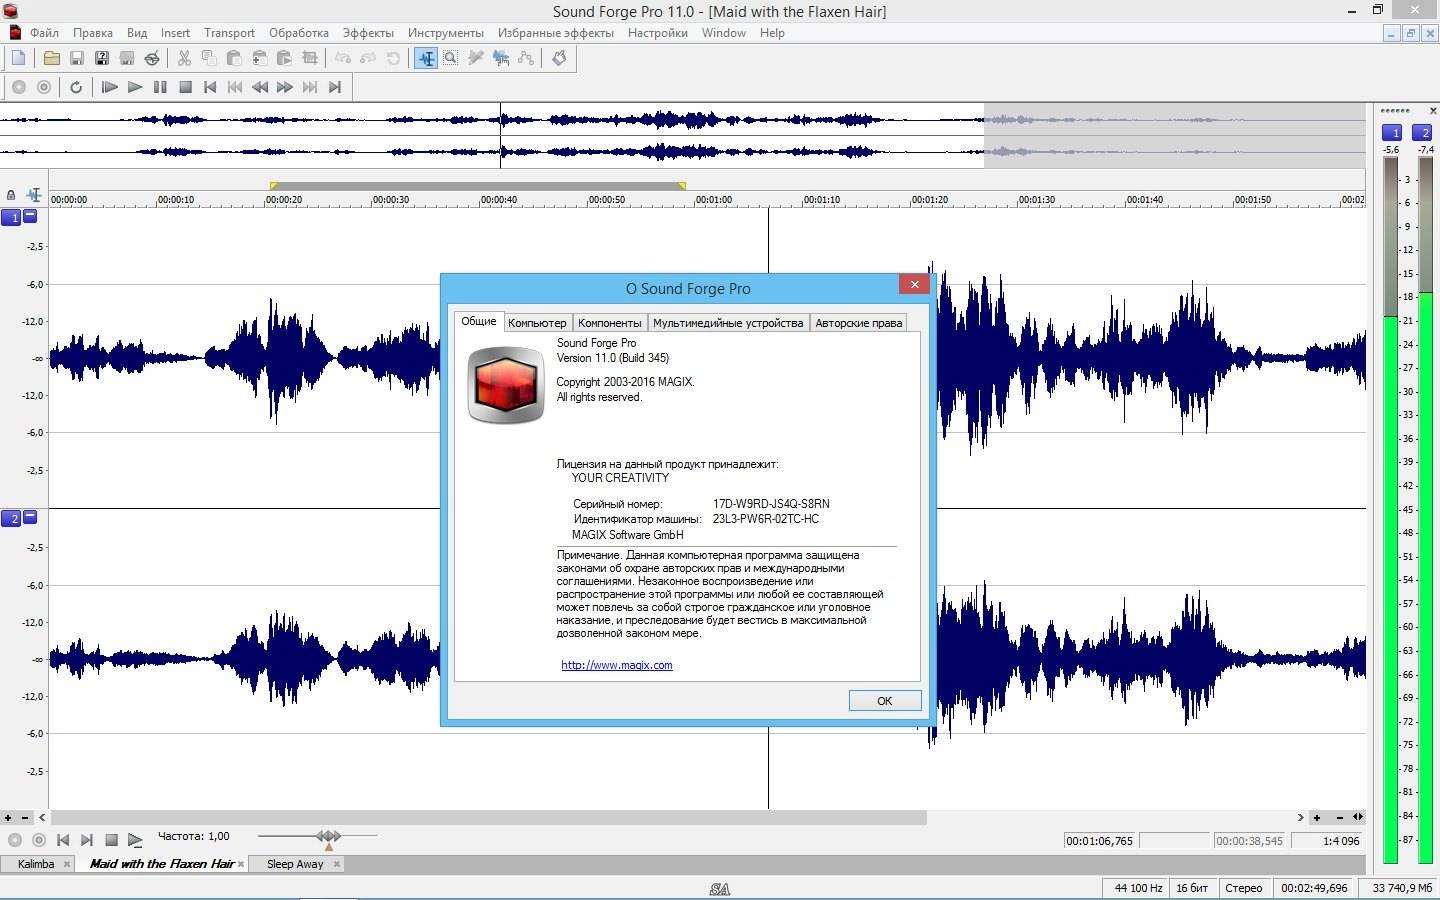The width and height of the screenshot is (1440, 900).
Task: Go to end in the top transport bar
Action: 335,87
